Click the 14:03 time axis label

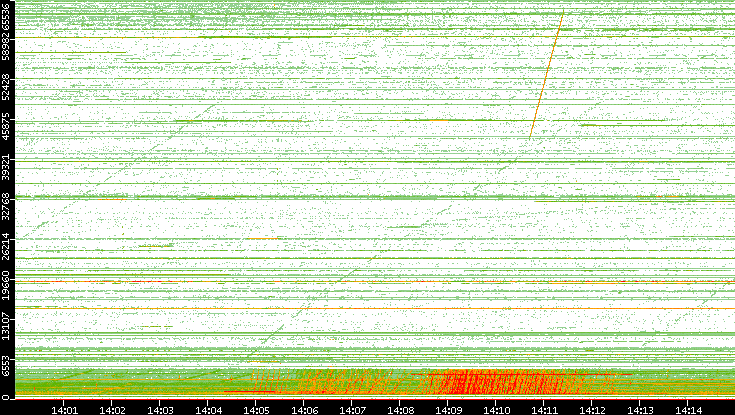click(x=160, y=409)
